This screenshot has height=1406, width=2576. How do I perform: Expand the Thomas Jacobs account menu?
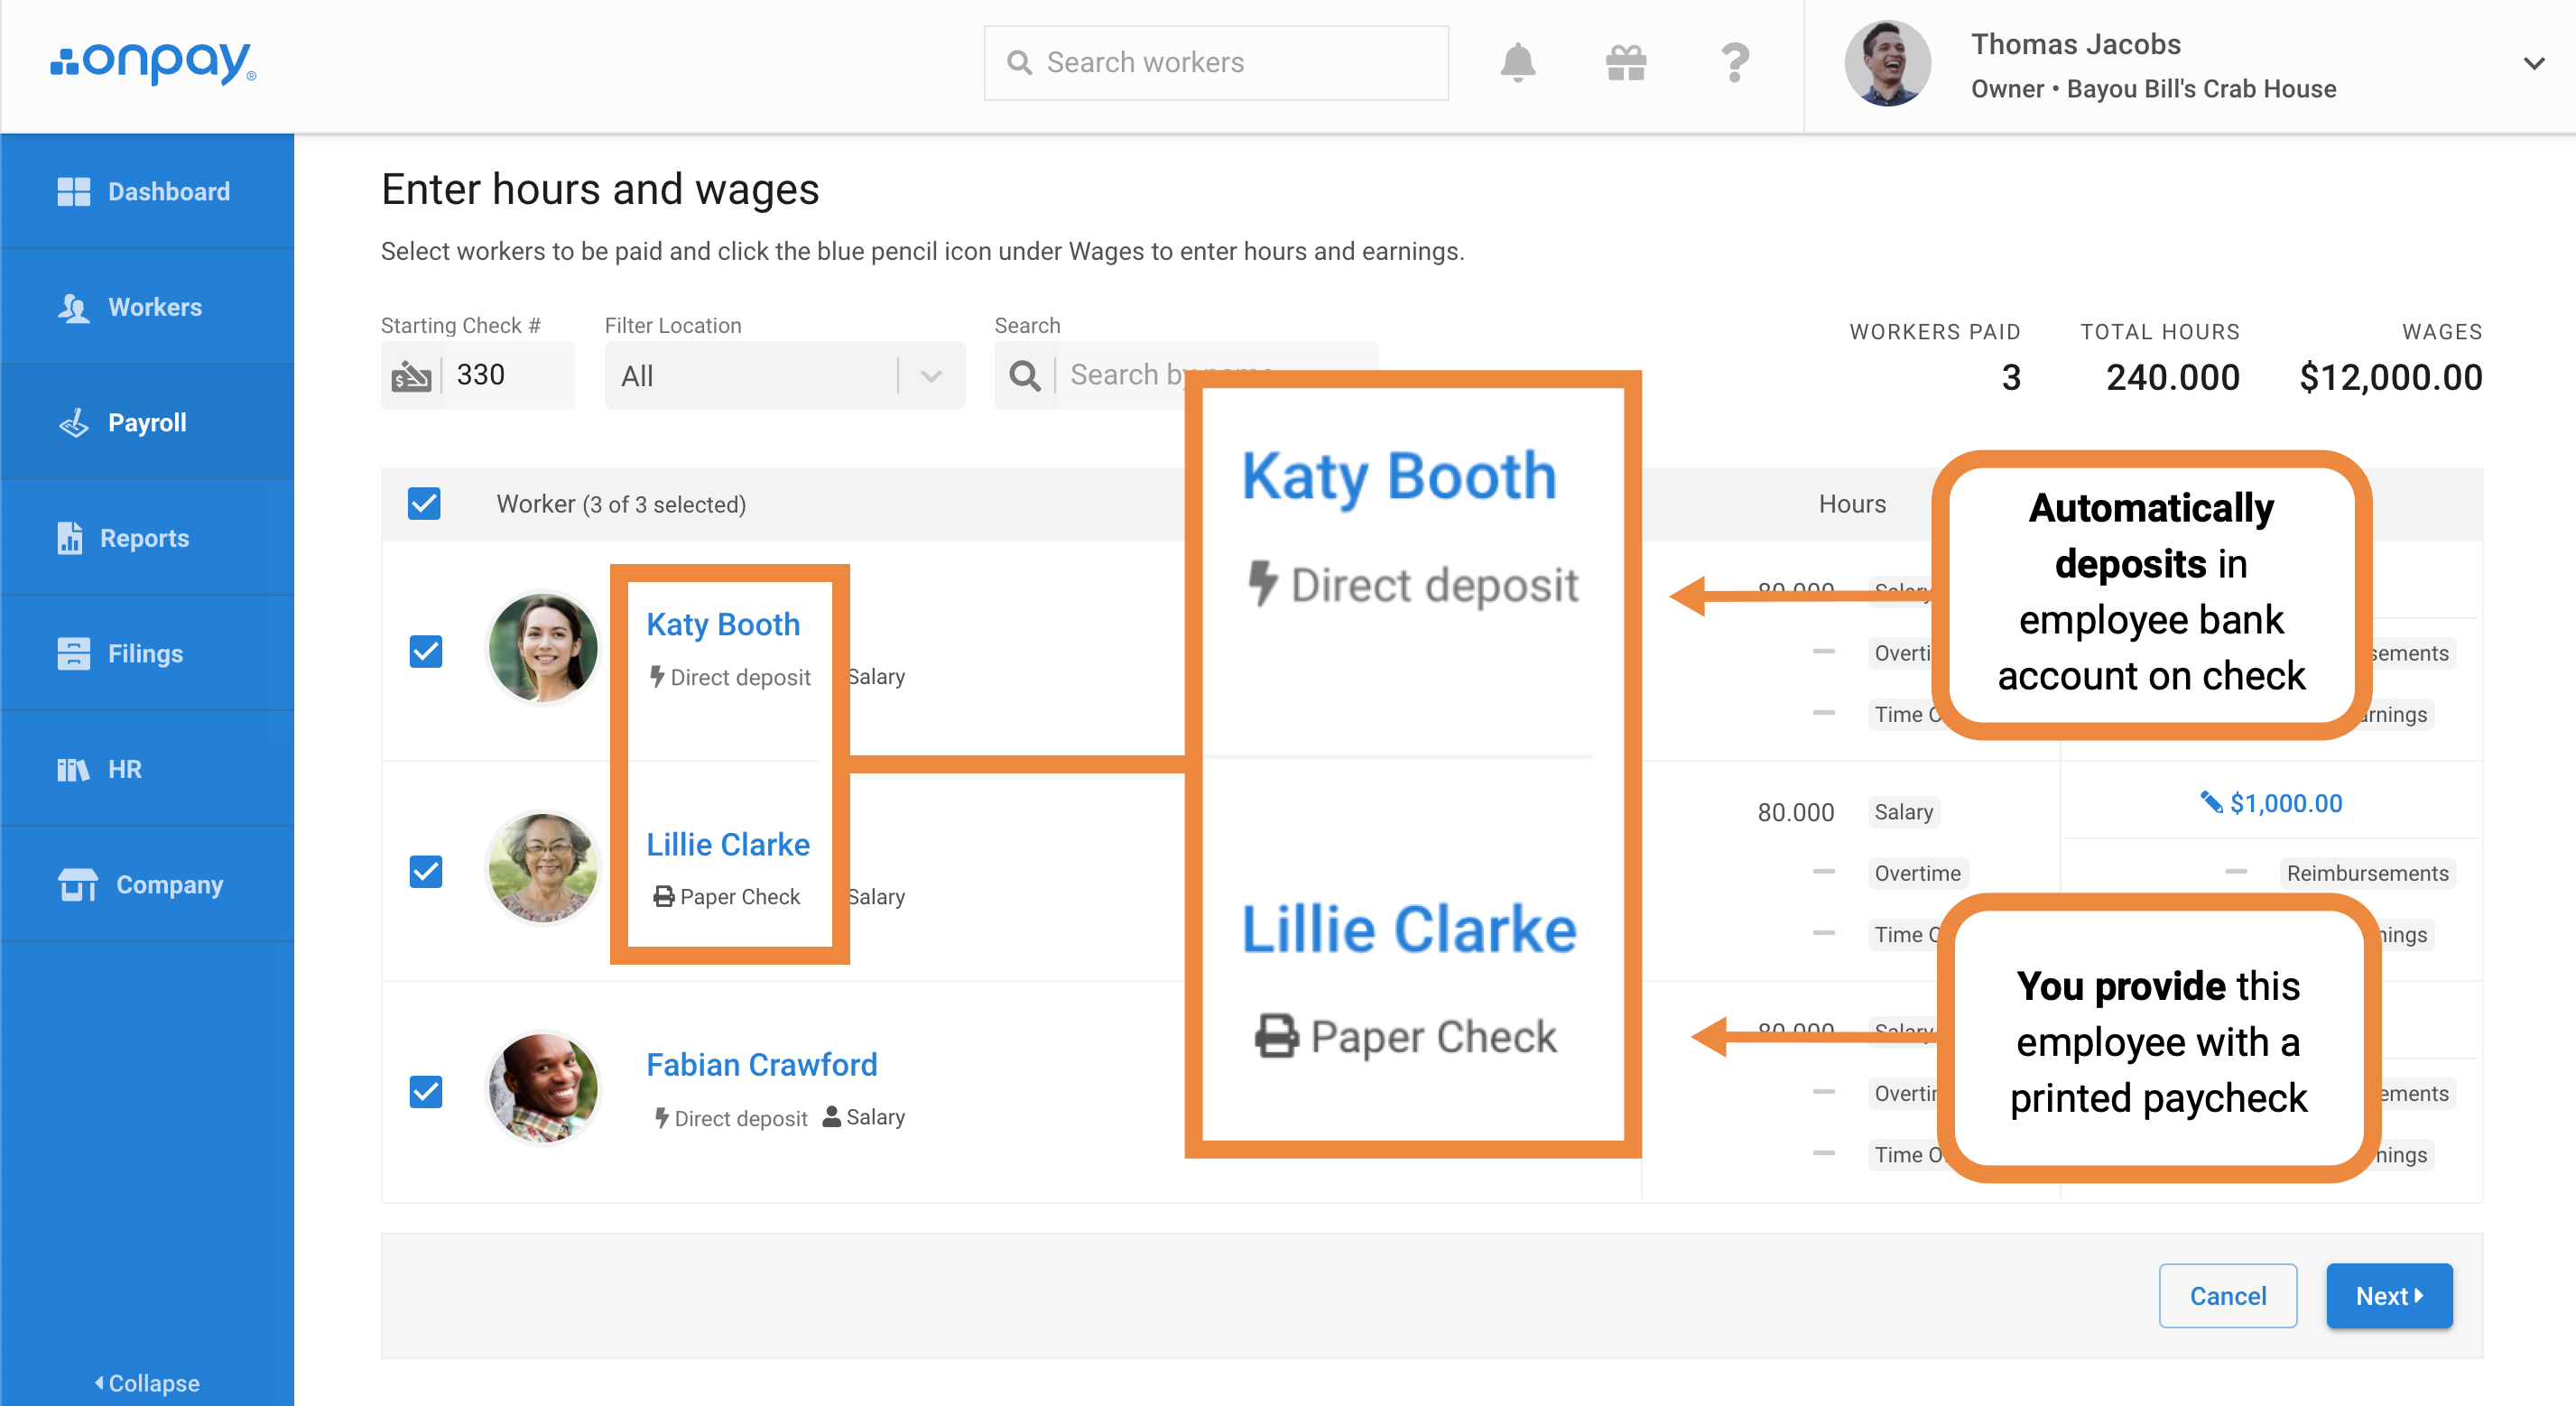tap(2533, 63)
